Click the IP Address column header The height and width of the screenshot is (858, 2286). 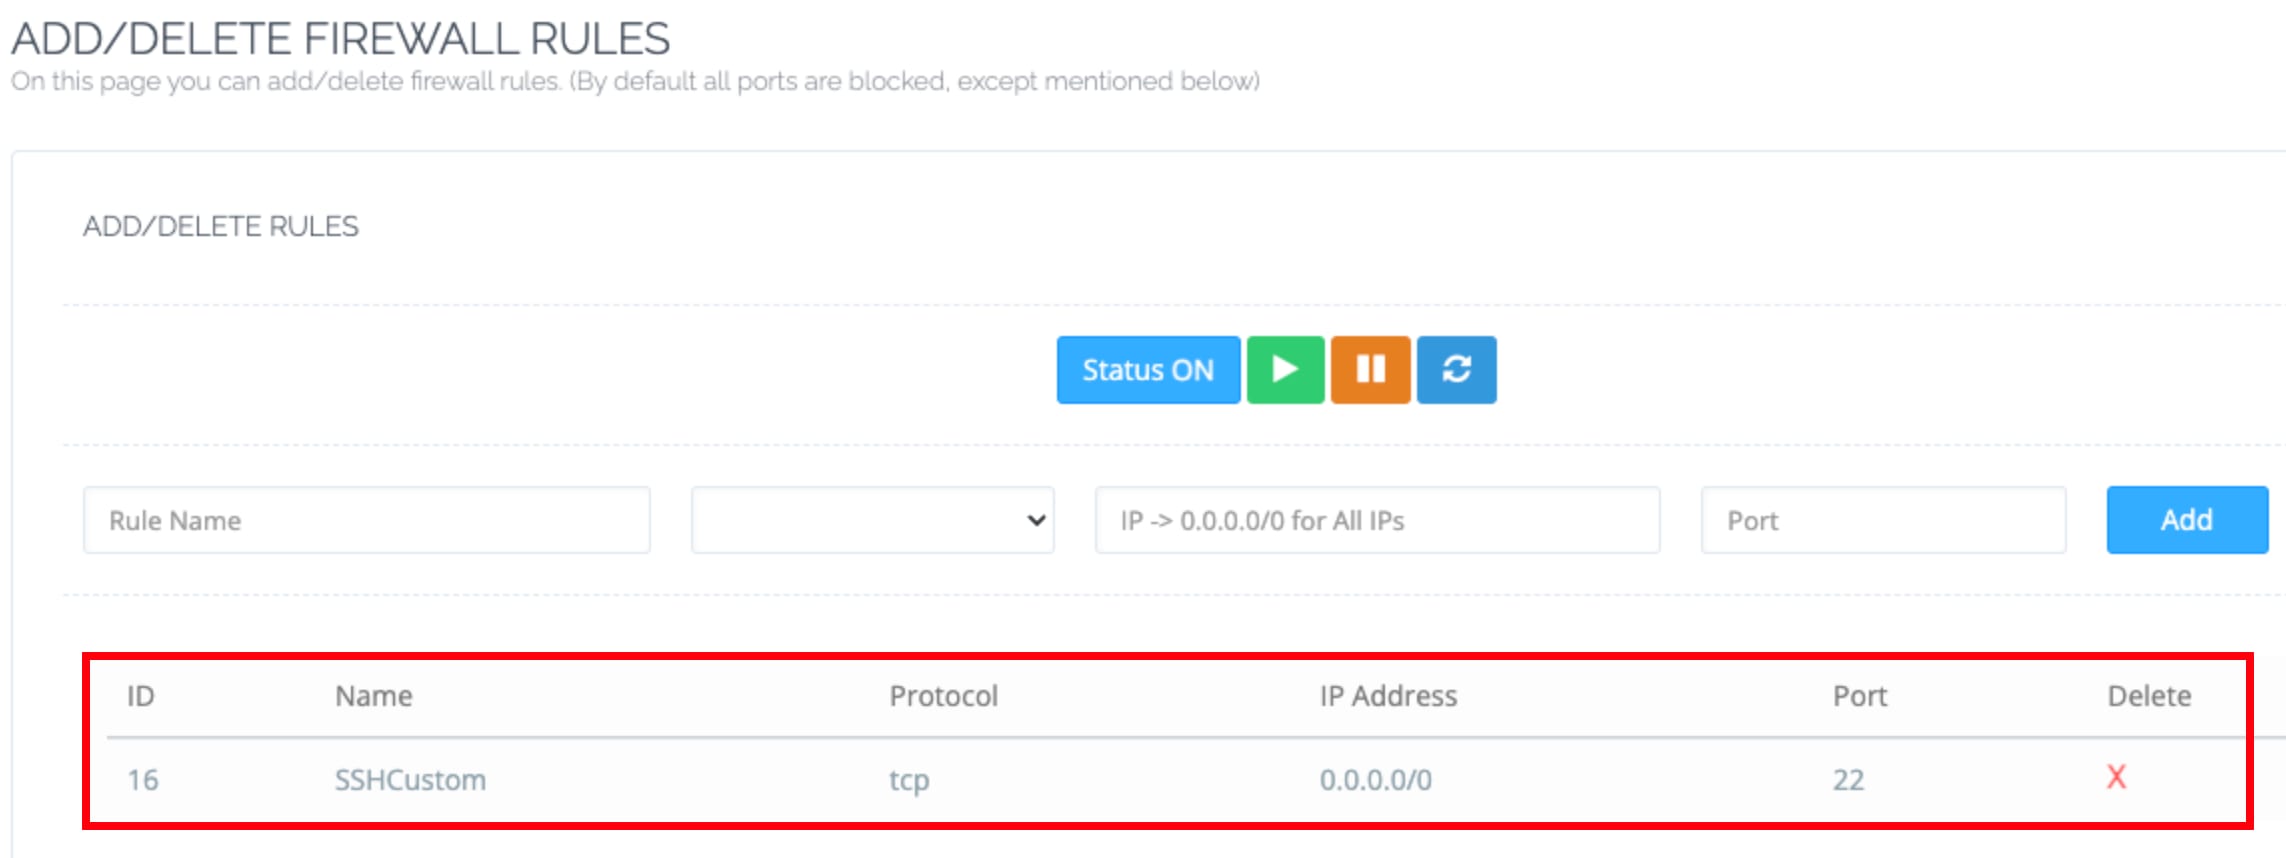point(1388,696)
